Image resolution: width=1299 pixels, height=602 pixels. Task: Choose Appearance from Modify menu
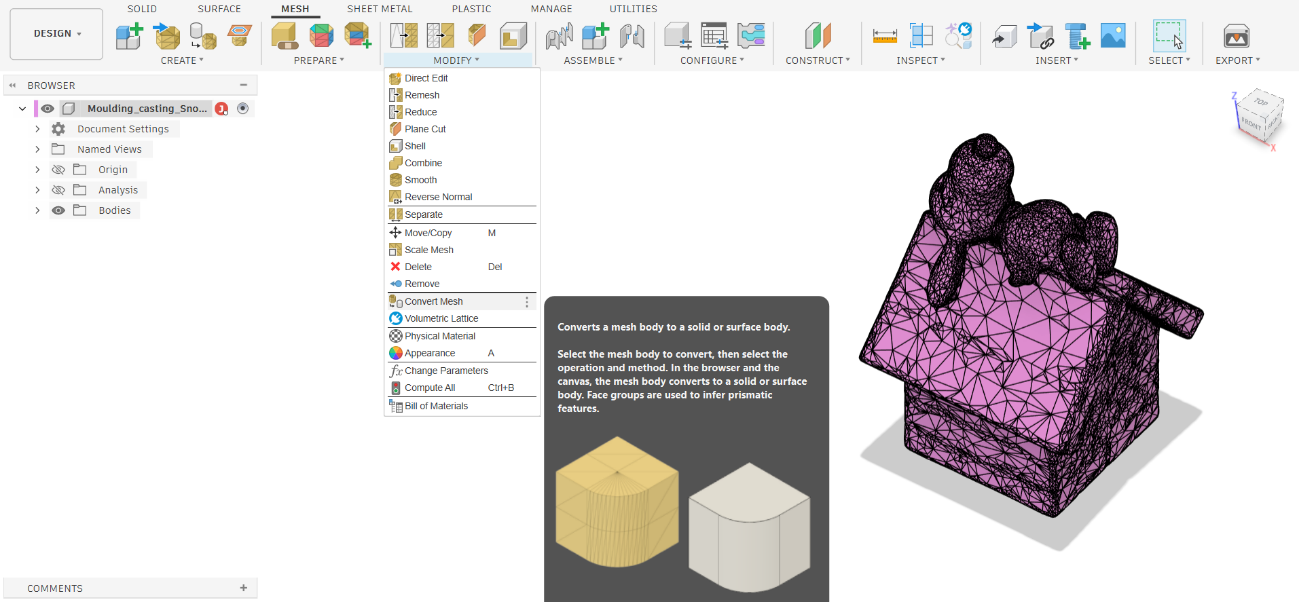point(461,353)
